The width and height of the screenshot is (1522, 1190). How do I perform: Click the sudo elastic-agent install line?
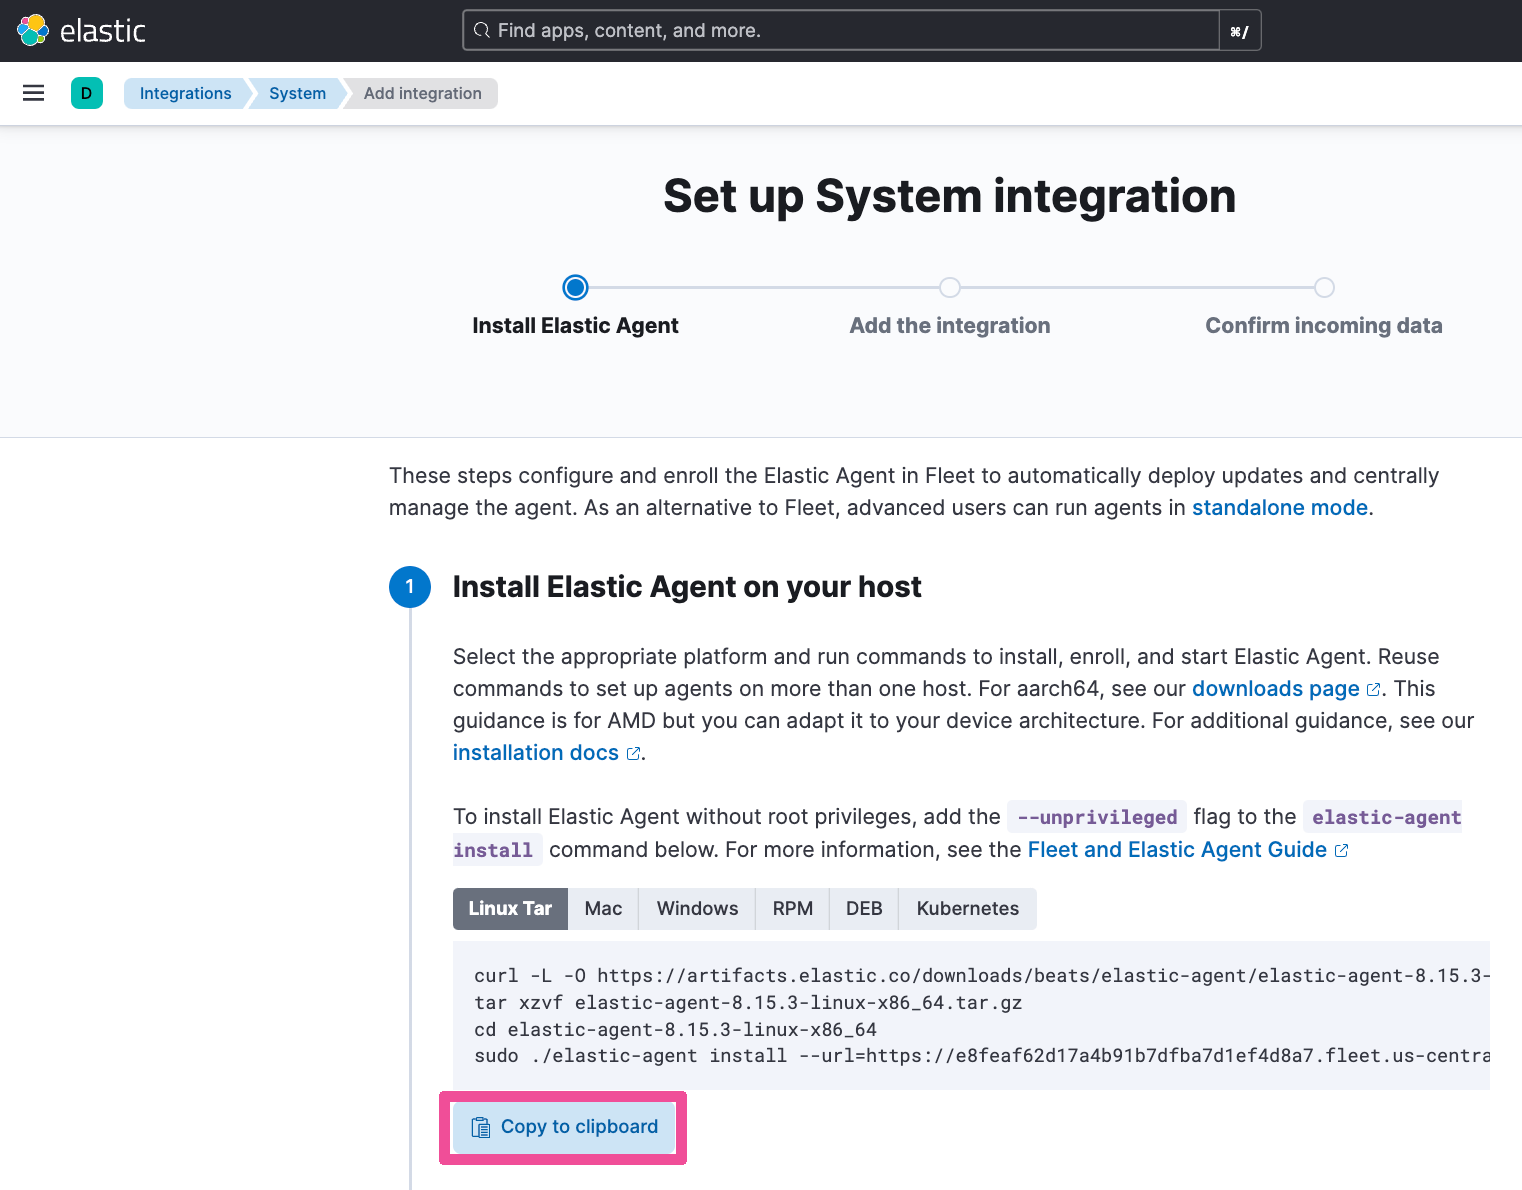pyautogui.click(x=982, y=1056)
